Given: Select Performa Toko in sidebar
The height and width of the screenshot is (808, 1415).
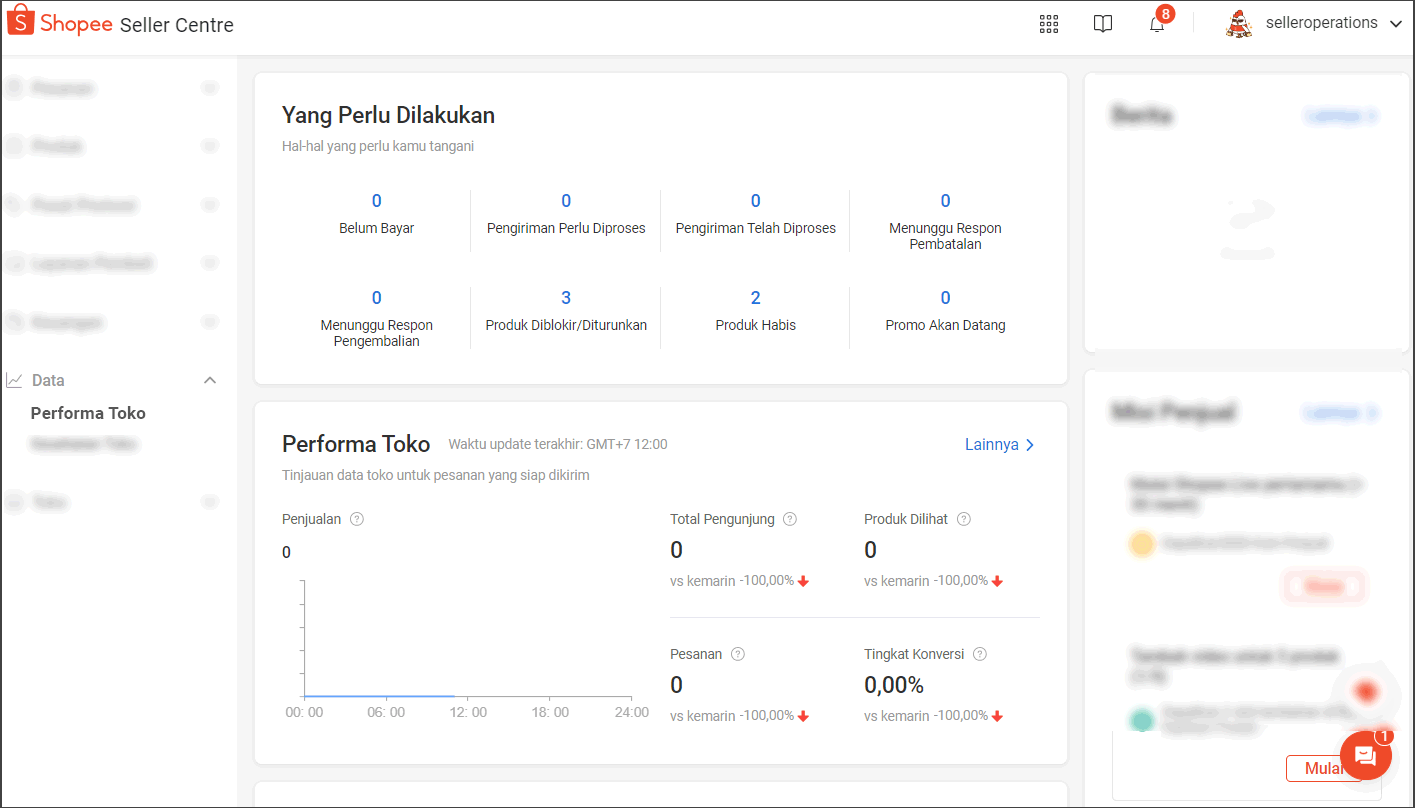Looking at the screenshot, I should 88,413.
